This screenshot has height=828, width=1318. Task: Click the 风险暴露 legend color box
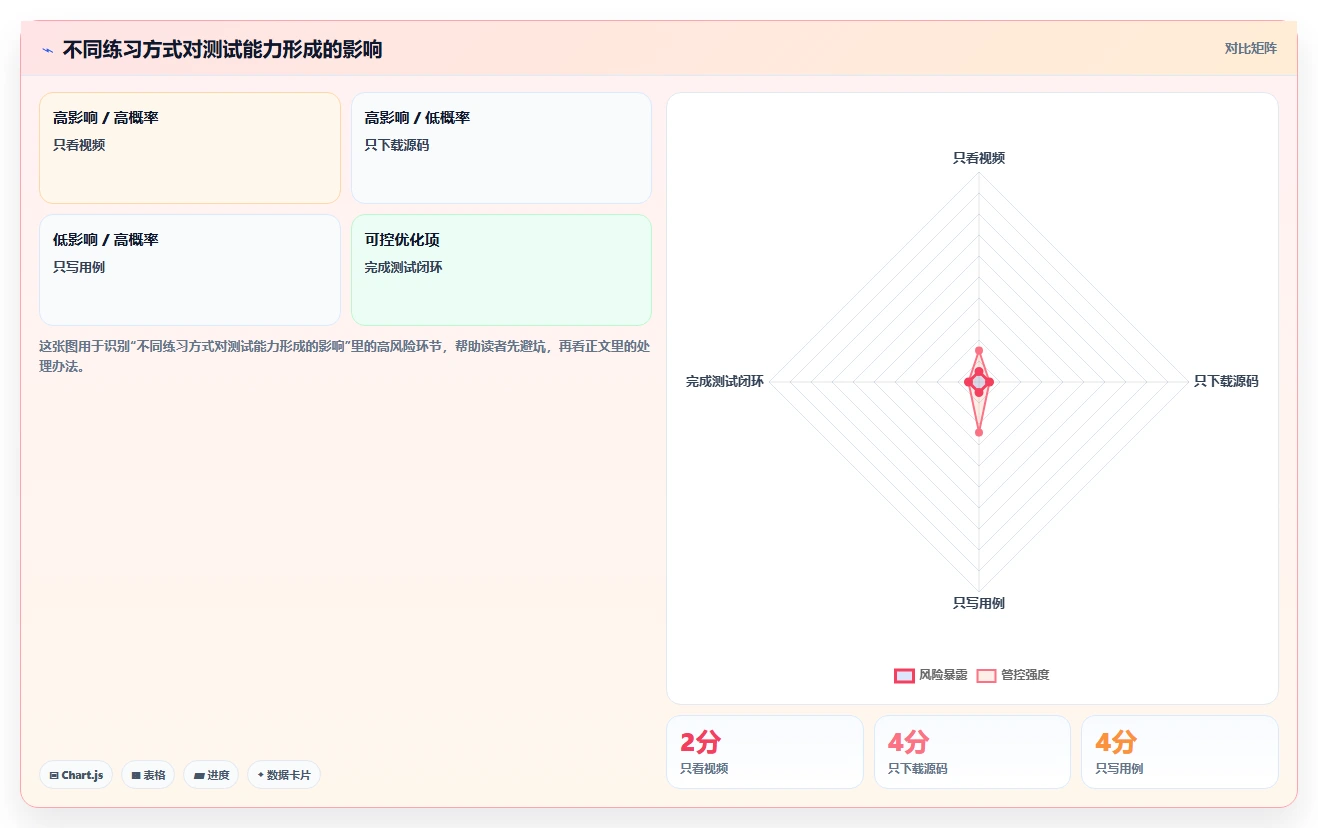(904, 675)
